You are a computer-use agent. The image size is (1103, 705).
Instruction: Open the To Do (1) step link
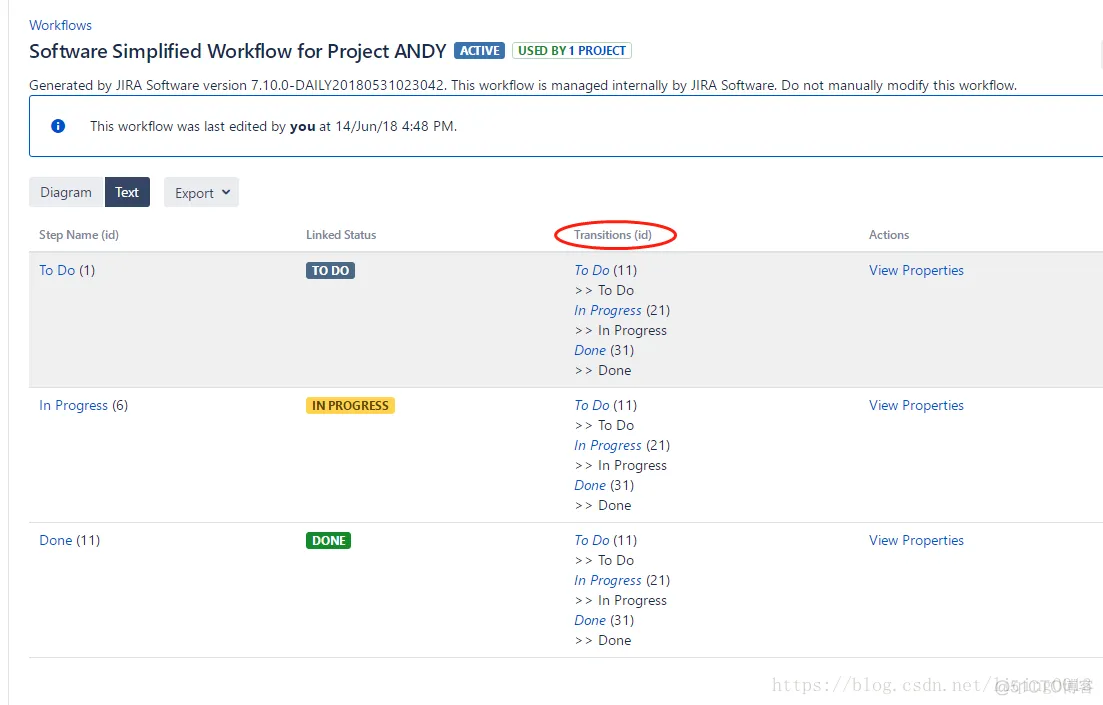[57, 270]
